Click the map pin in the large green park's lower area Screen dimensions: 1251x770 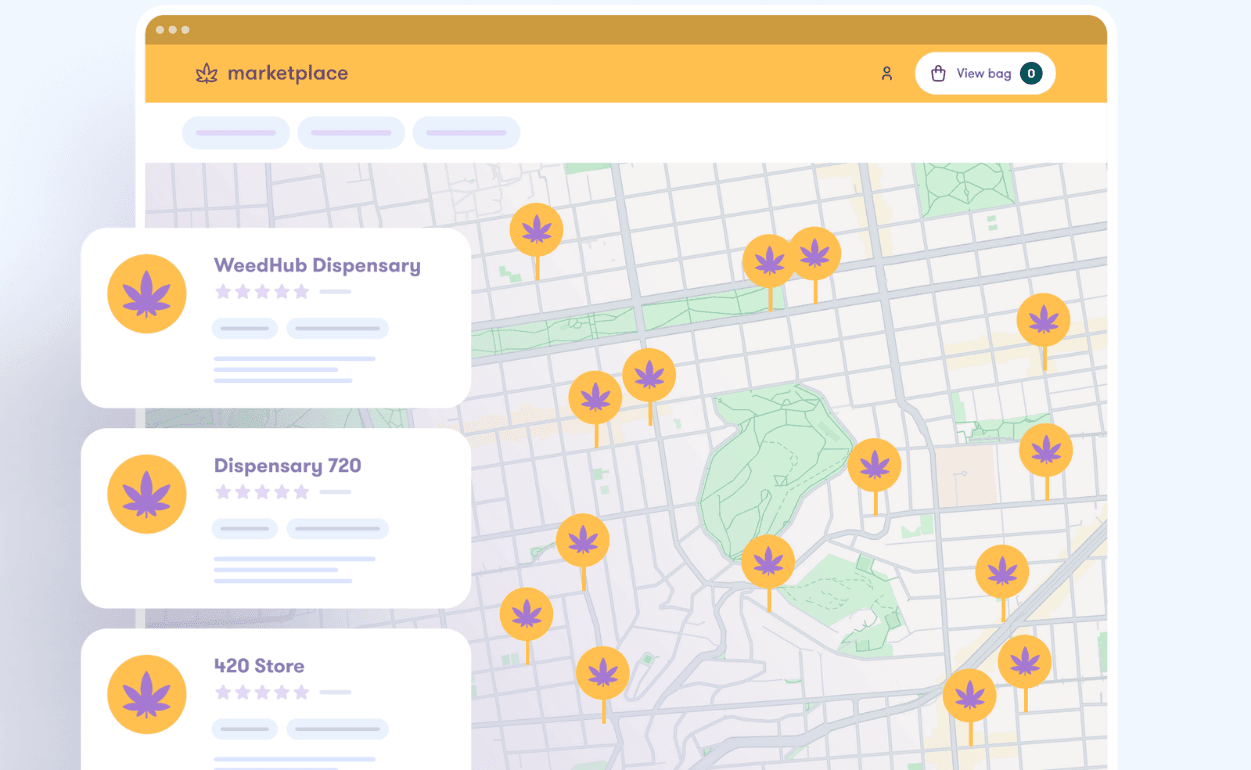tap(768, 562)
